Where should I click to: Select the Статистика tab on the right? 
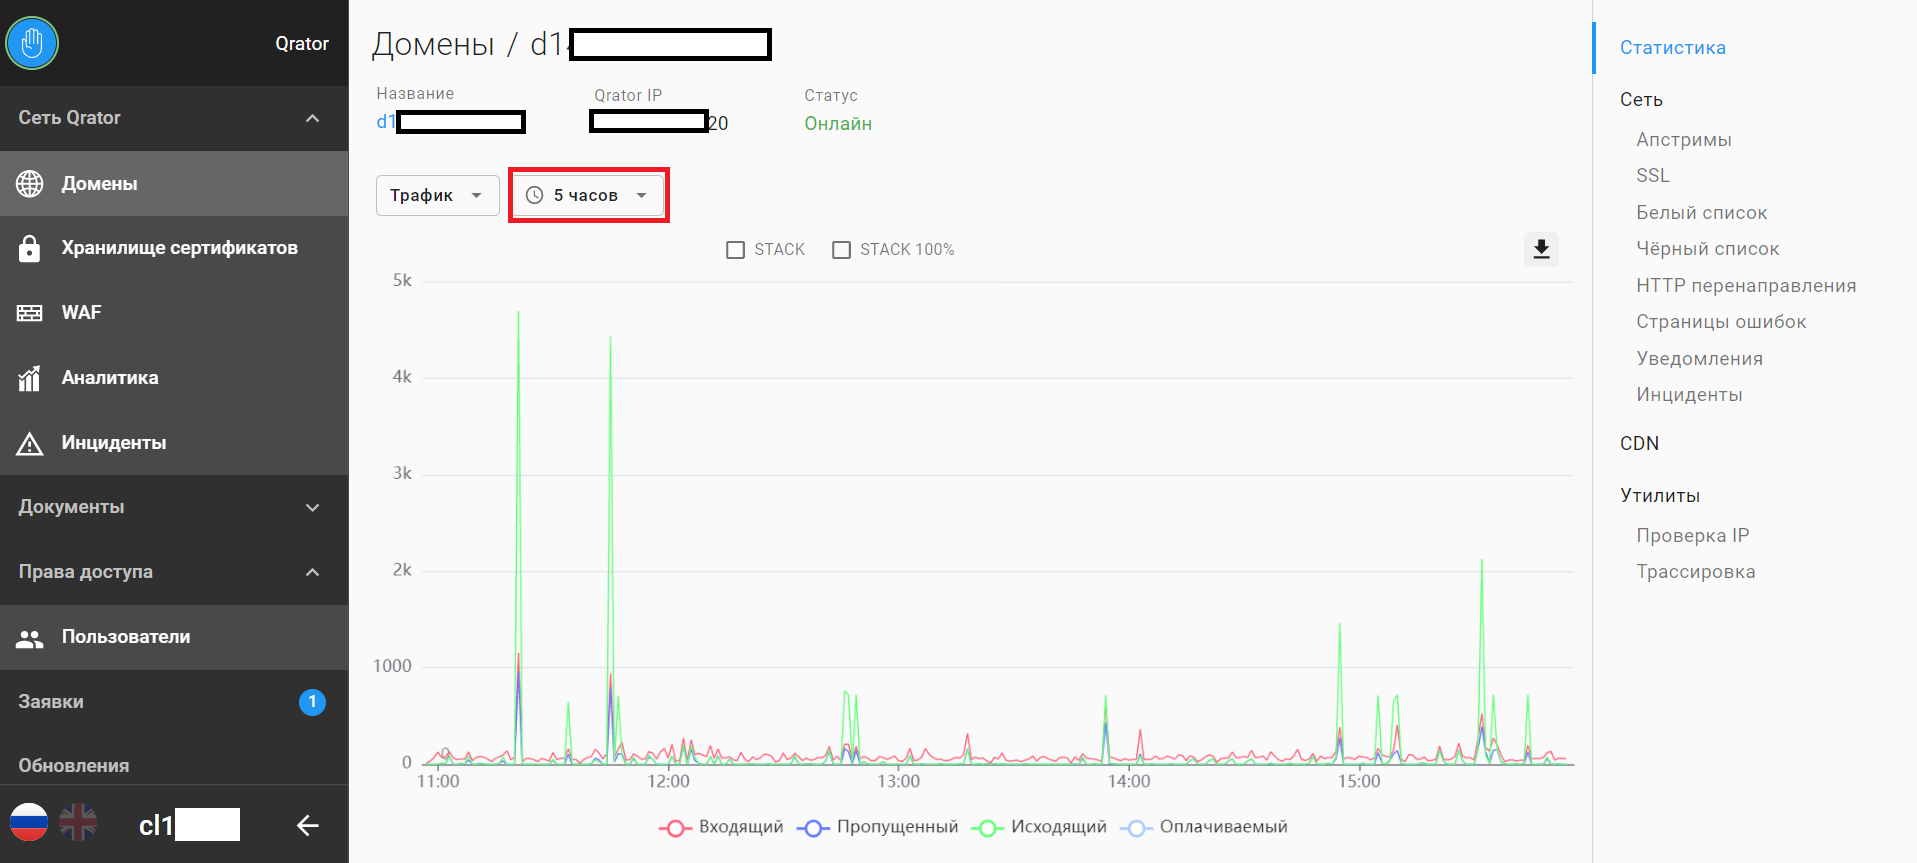tap(1672, 48)
